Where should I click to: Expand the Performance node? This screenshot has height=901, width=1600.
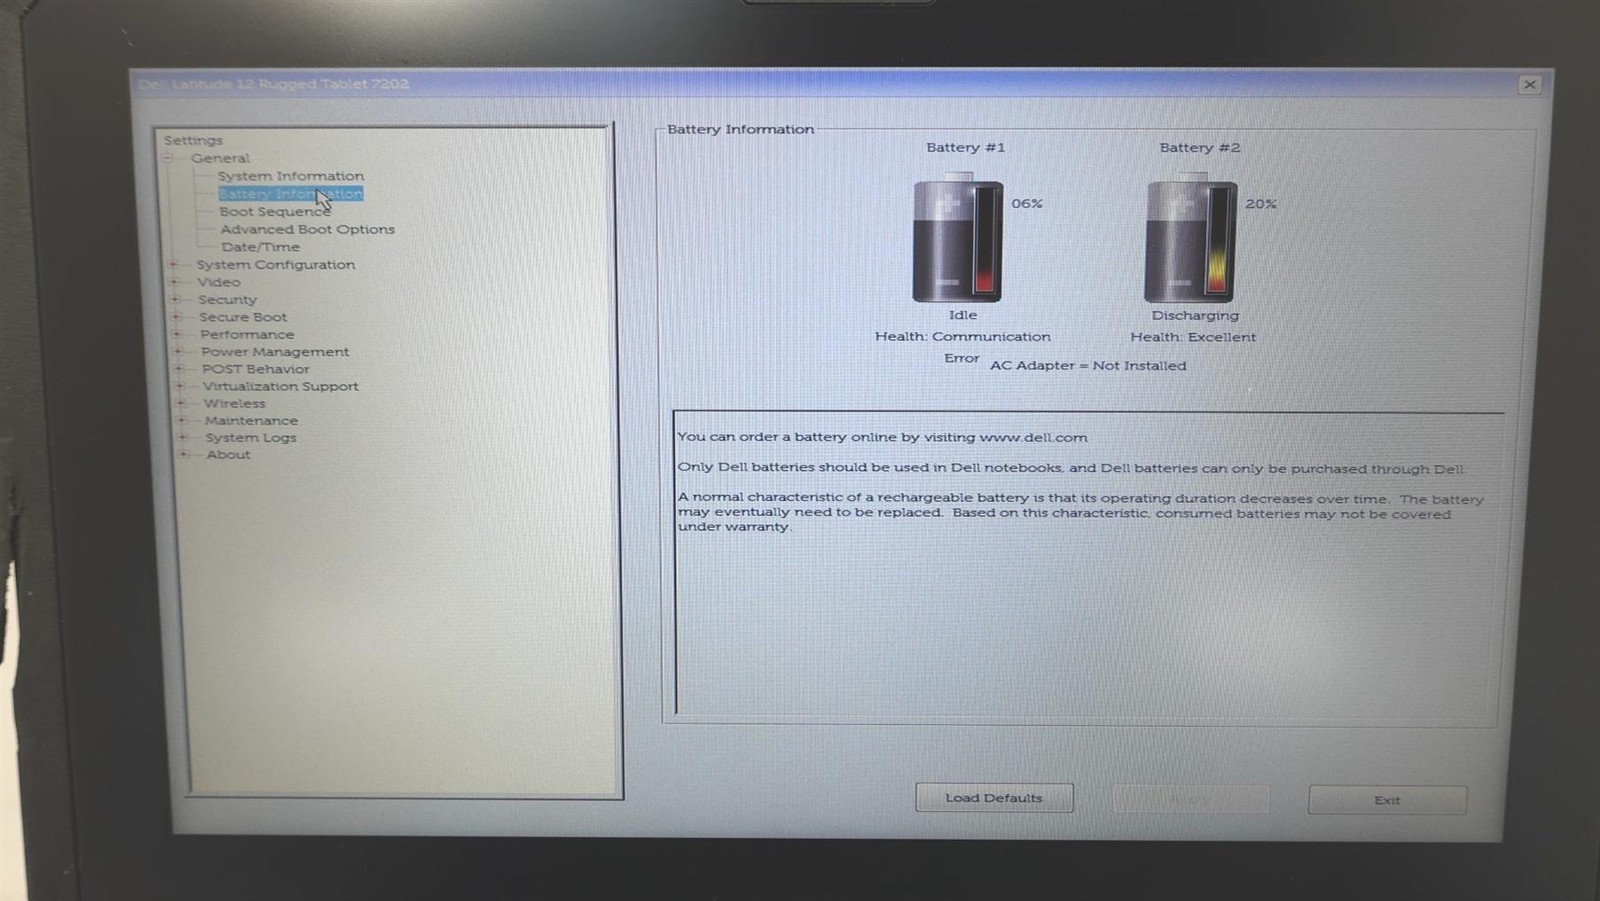click(177, 334)
